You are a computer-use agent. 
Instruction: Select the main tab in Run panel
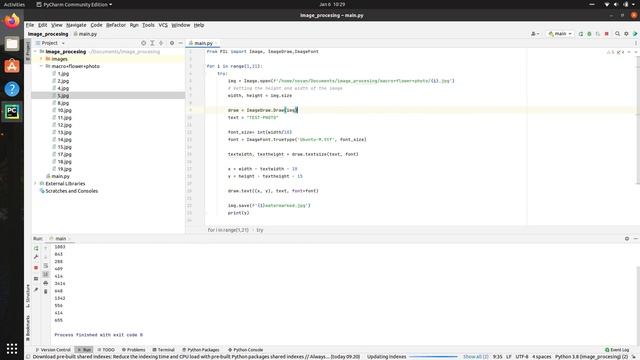pos(60,238)
